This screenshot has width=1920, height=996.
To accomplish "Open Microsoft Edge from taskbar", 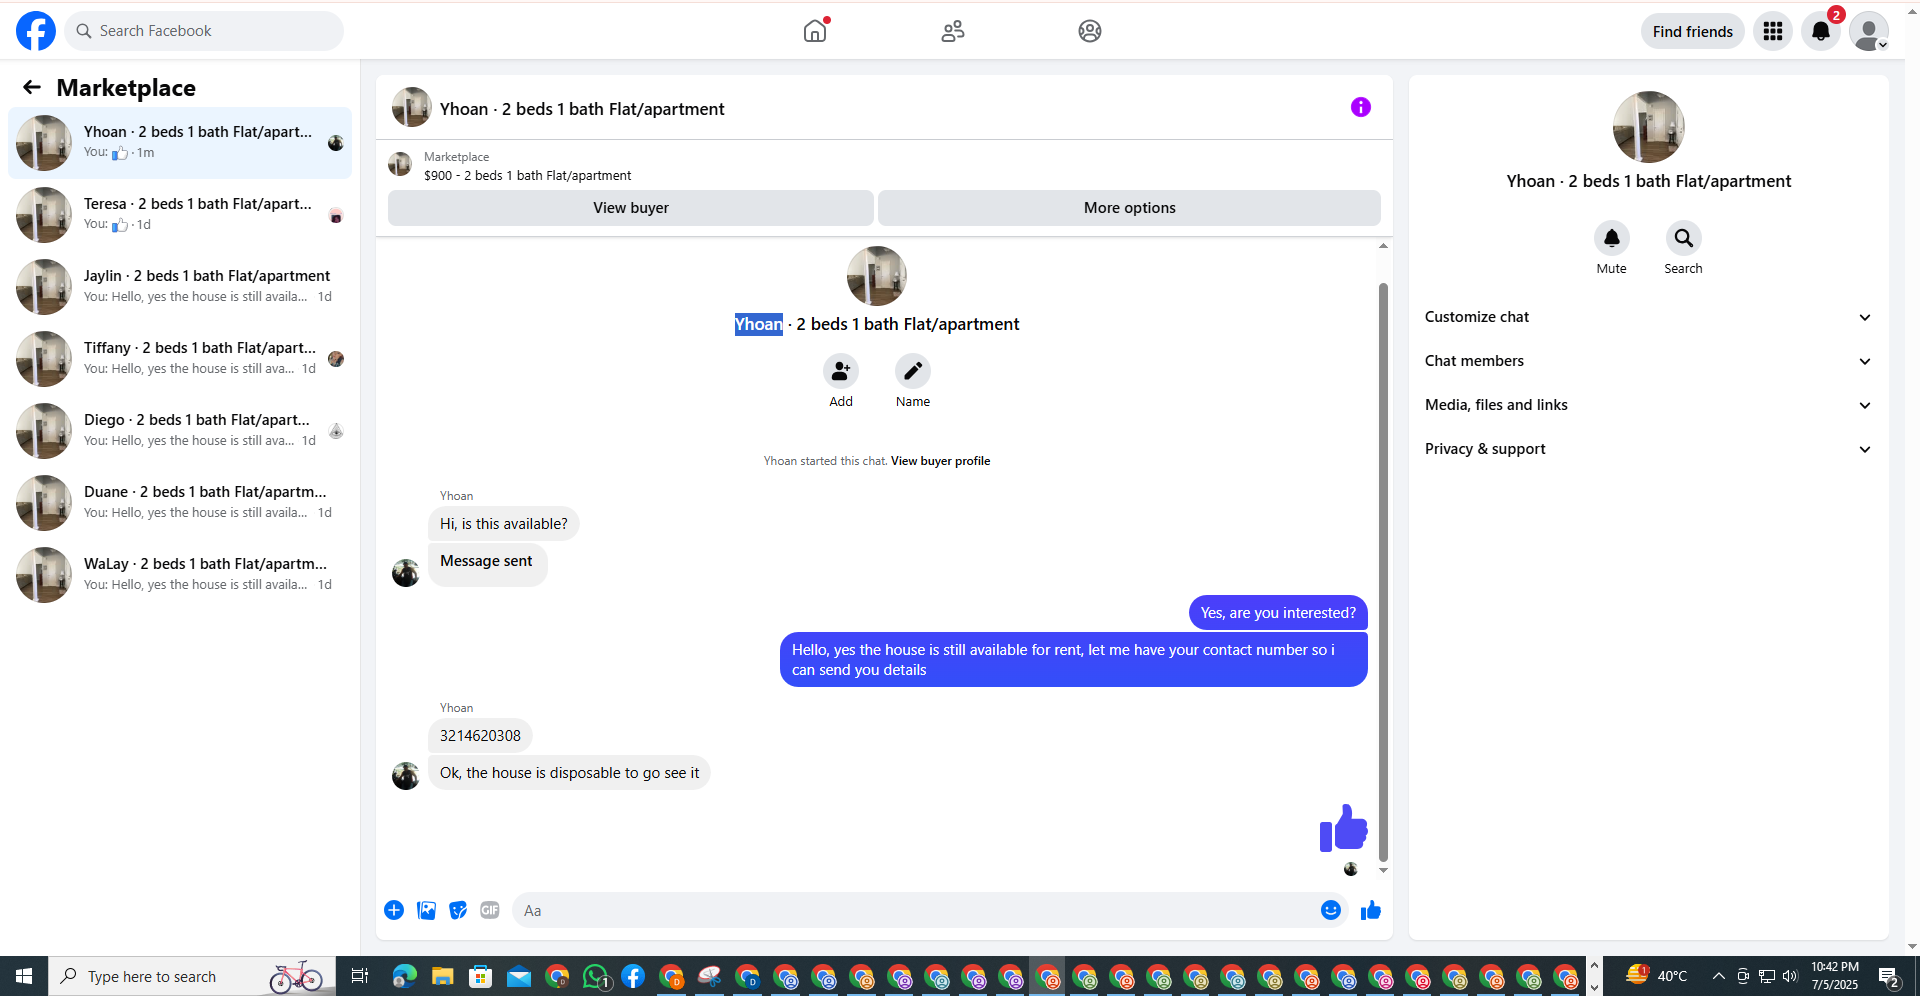I will click(x=404, y=976).
